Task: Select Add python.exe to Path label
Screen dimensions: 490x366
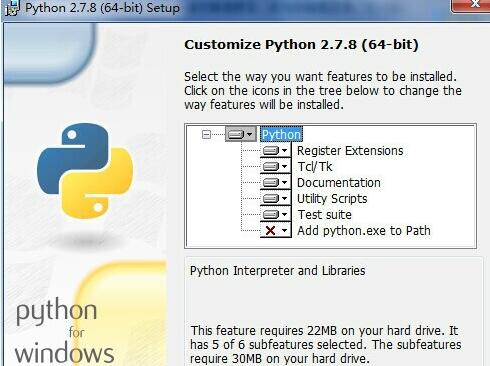Action: (x=364, y=230)
